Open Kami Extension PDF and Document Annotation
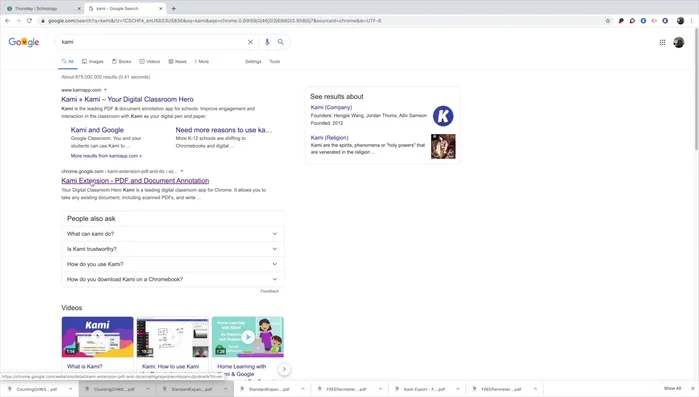 click(135, 180)
